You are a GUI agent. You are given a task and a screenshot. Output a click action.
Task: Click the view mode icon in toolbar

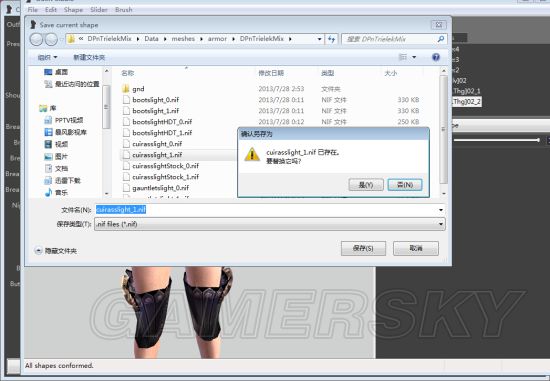403,57
